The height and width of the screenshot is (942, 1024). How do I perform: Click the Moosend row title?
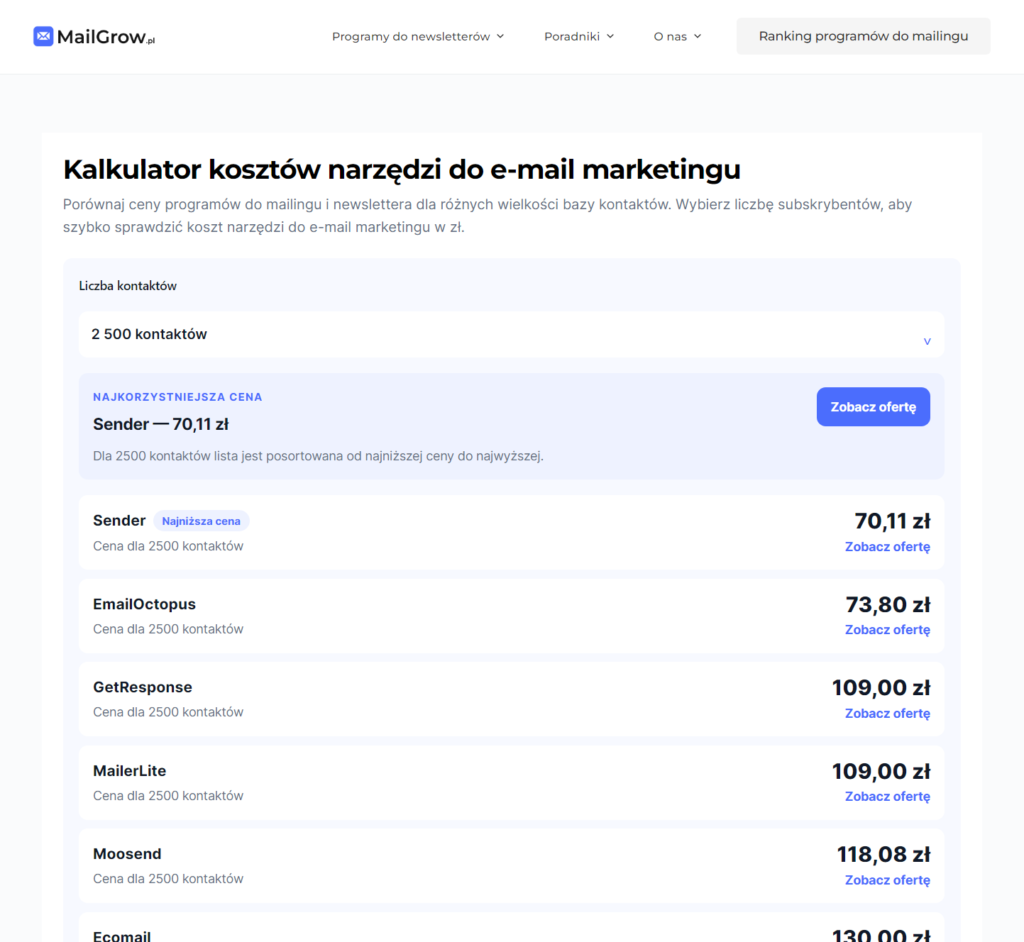pyautogui.click(x=127, y=854)
